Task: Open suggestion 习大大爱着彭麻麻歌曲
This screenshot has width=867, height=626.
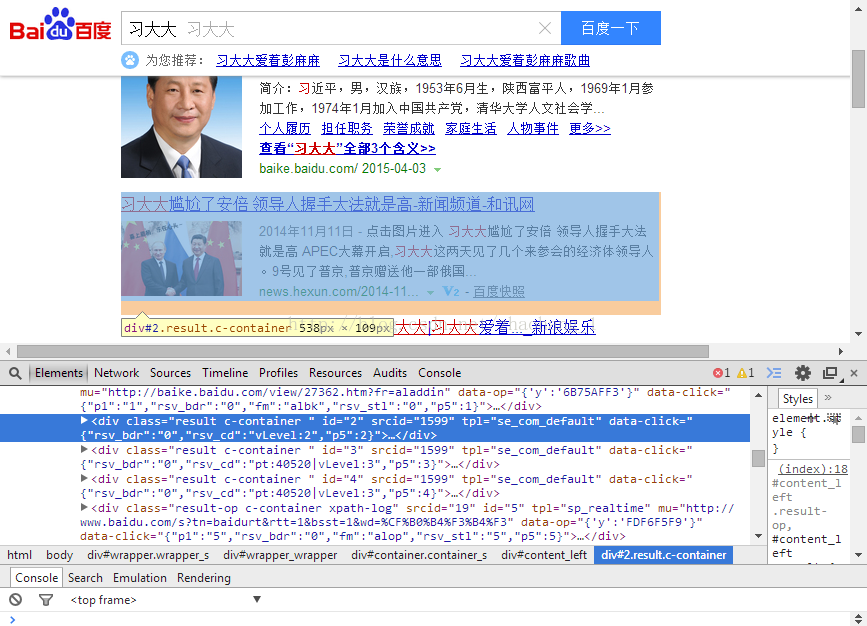Action: coord(525,60)
